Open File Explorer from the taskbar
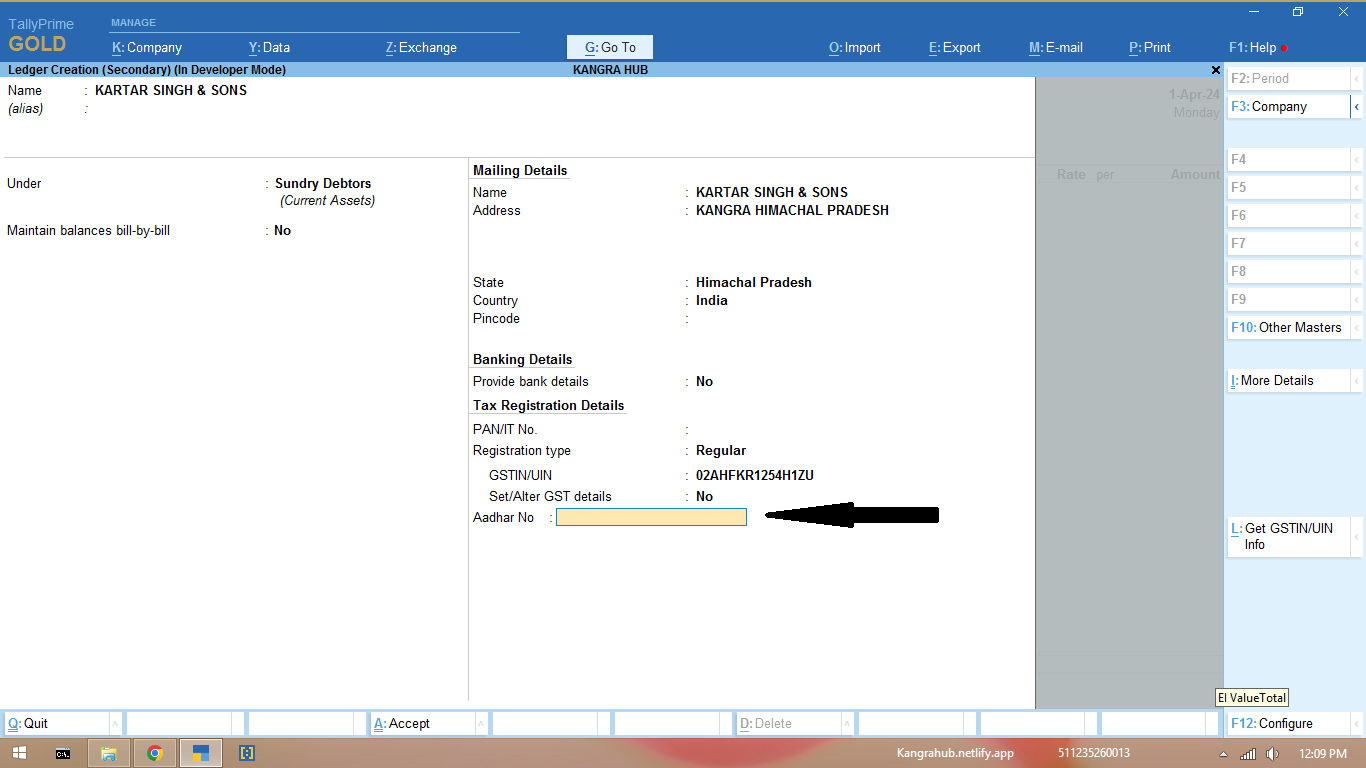The width and height of the screenshot is (1366, 768). point(109,753)
